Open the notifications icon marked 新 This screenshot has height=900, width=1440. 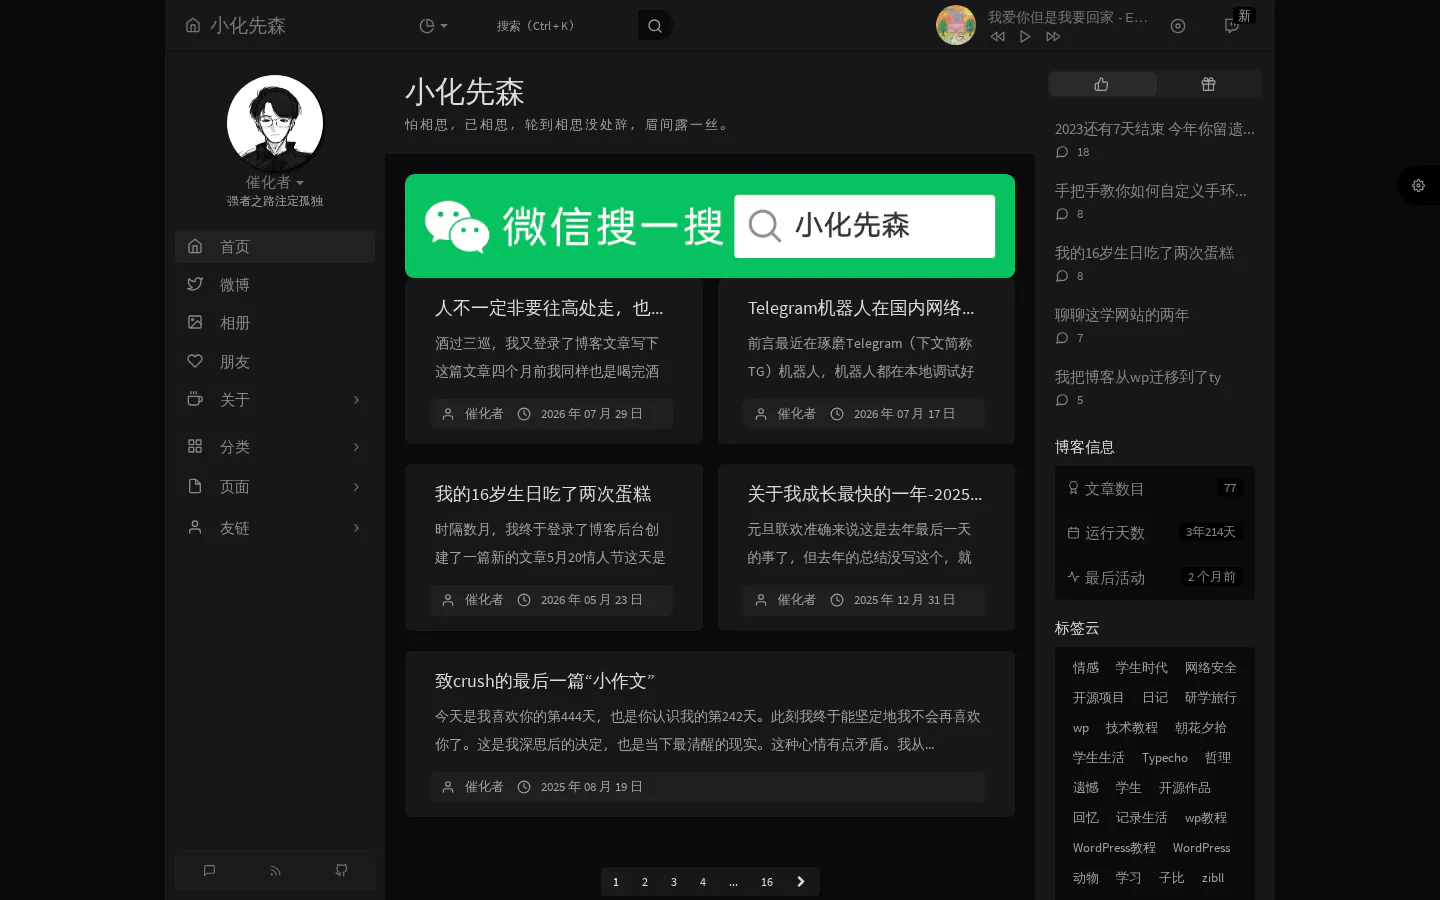(x=1232, y=26)
